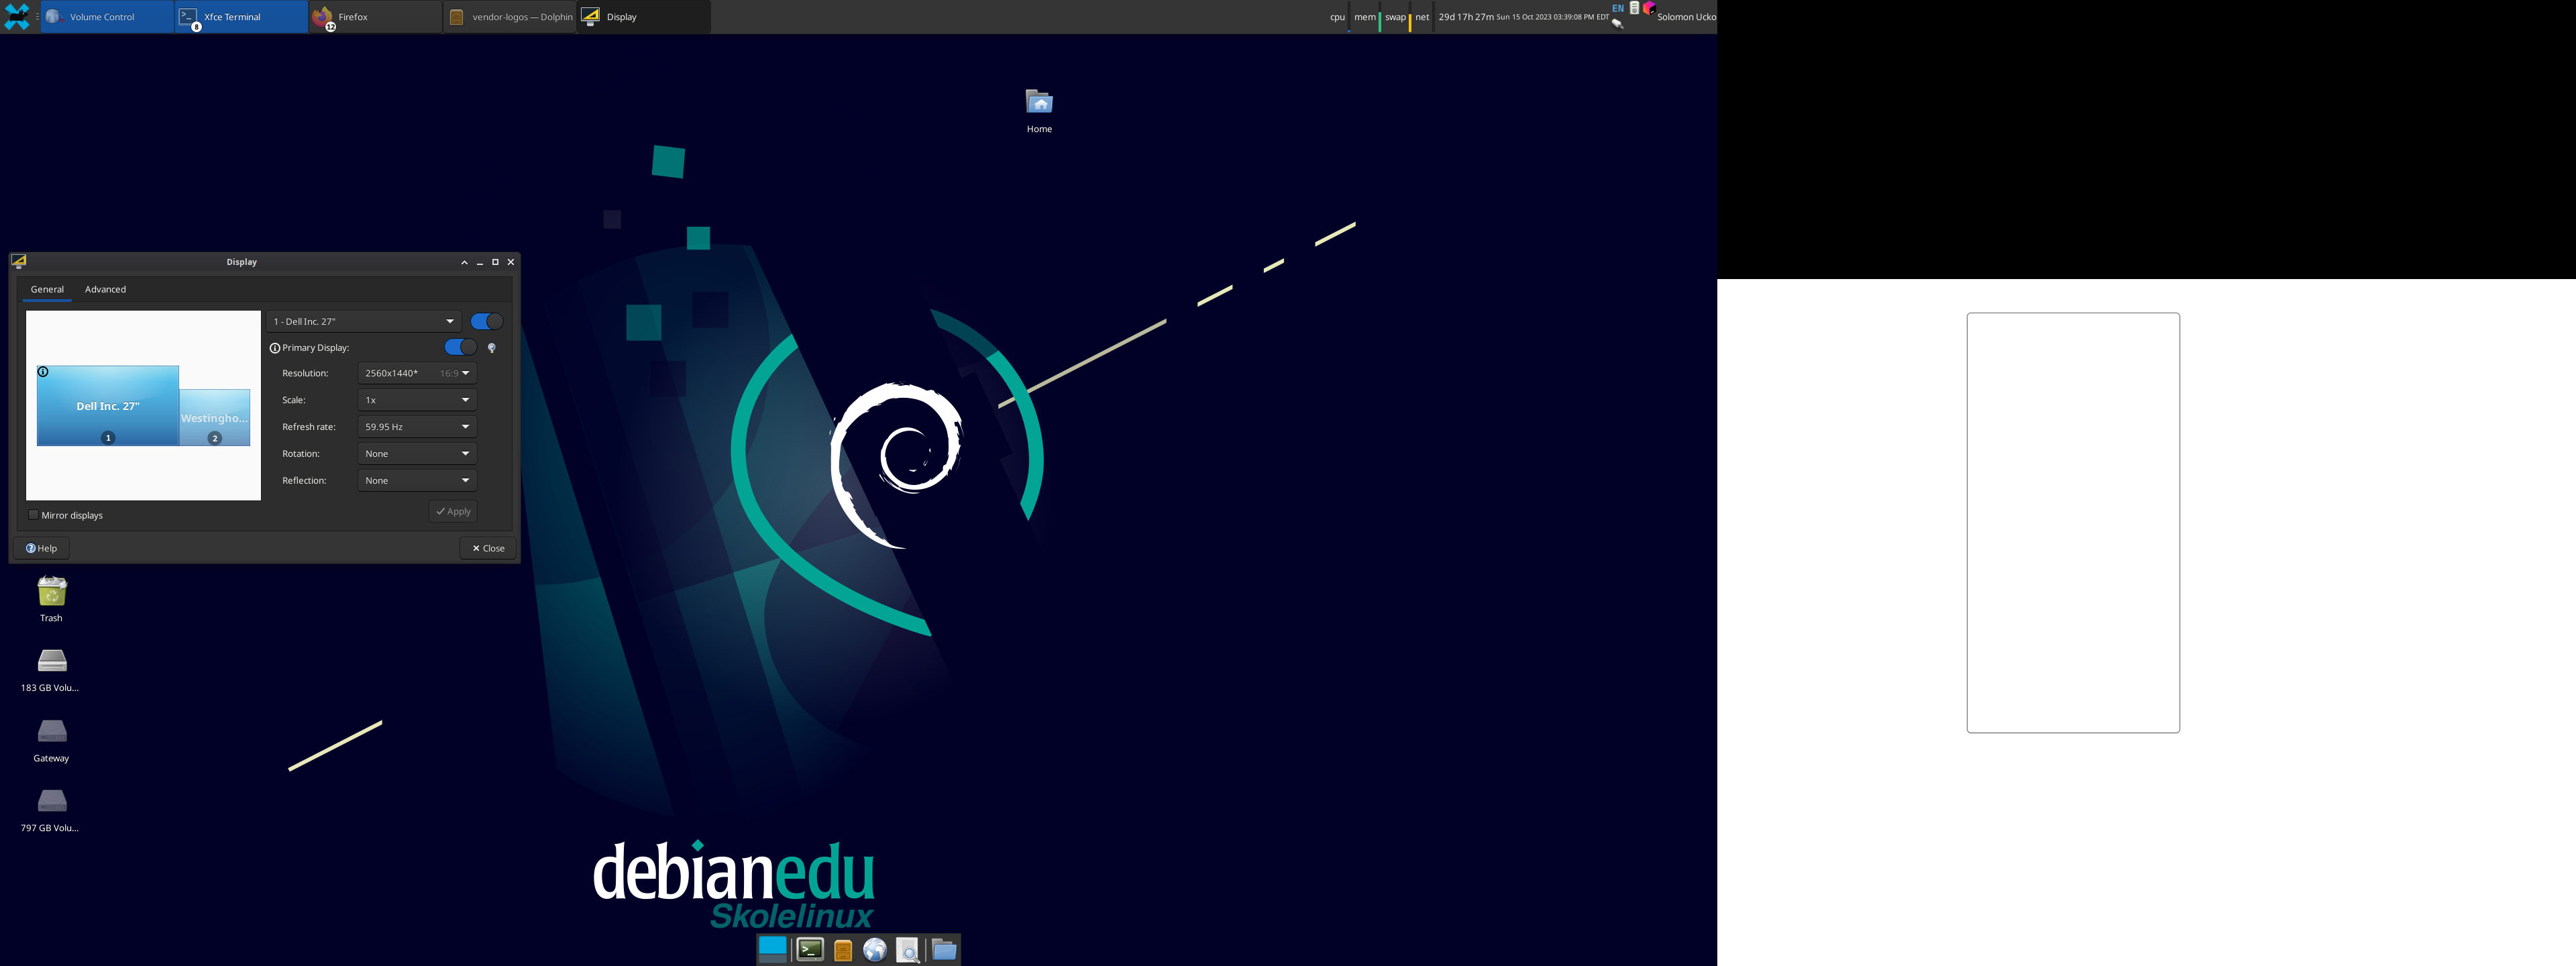Click the Display window title-bar icon
The height and width of the screenshot is (966, 2576).
click(x=18, y=262)
